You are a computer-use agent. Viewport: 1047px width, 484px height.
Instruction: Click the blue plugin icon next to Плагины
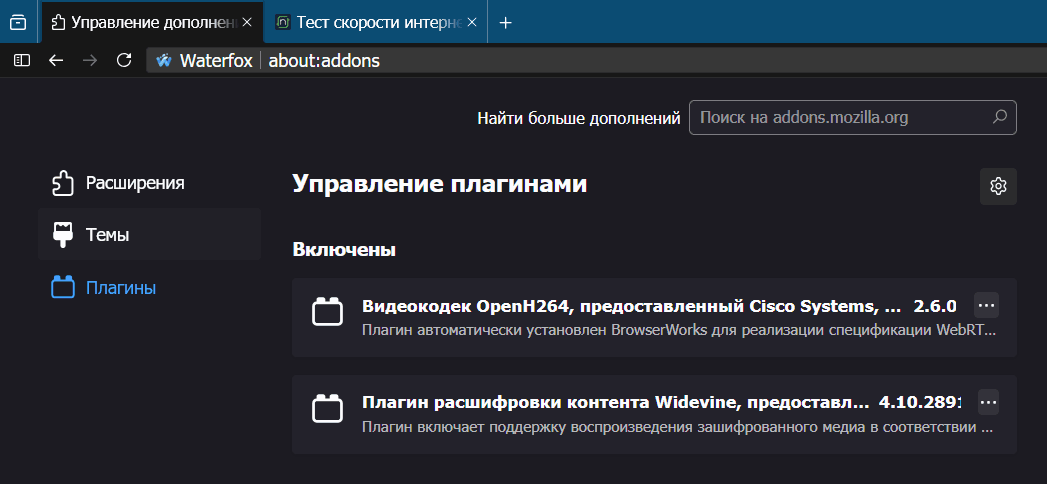[63, 288]
